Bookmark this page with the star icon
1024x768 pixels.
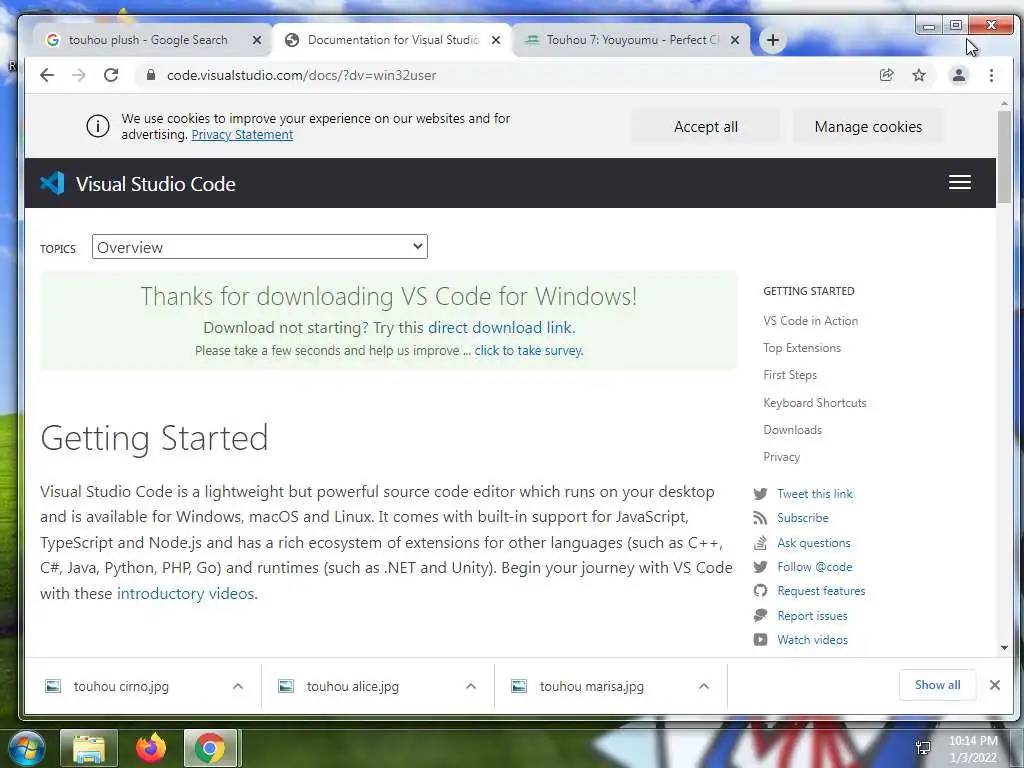coord(919,75)
